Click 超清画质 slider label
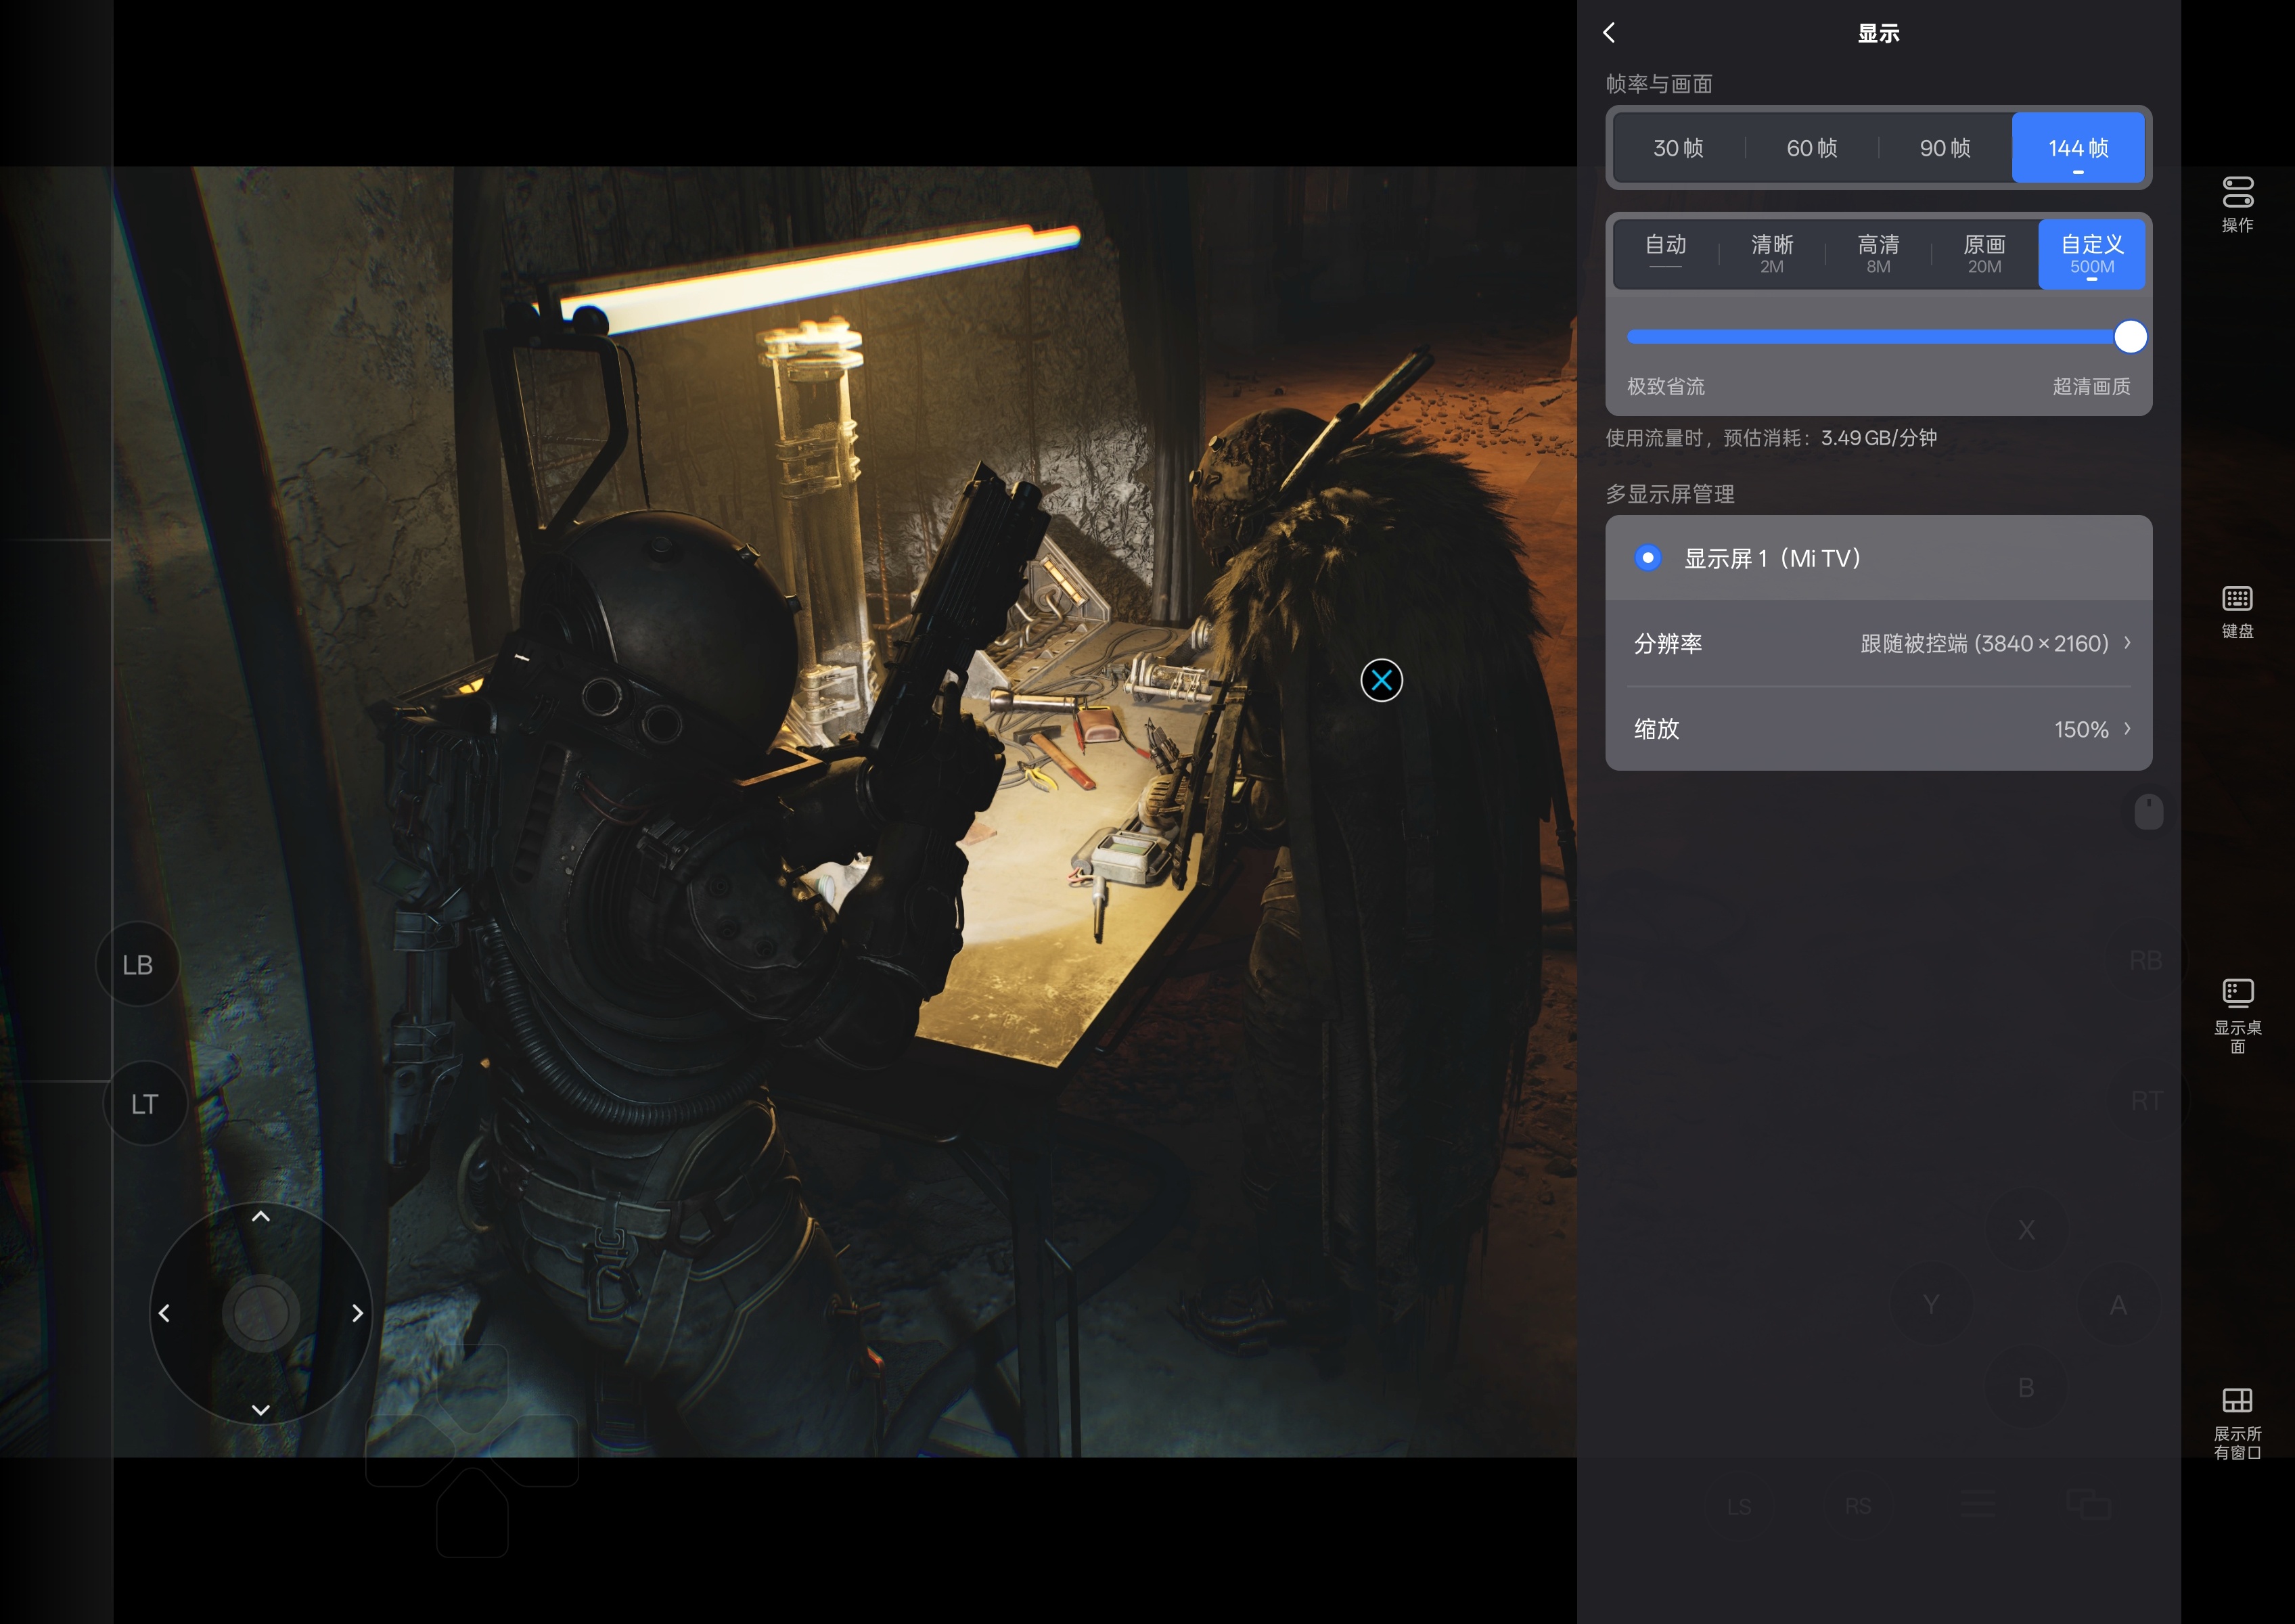 (x=2091, y=386)
